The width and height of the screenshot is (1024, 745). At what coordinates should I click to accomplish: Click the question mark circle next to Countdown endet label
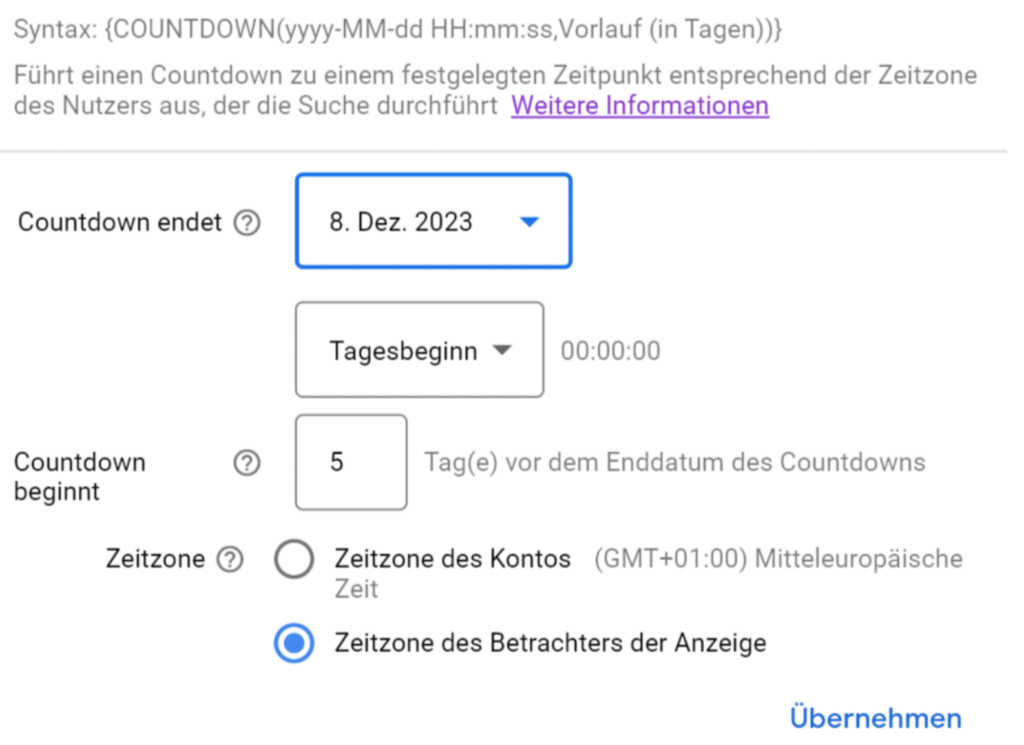point(247,222)
